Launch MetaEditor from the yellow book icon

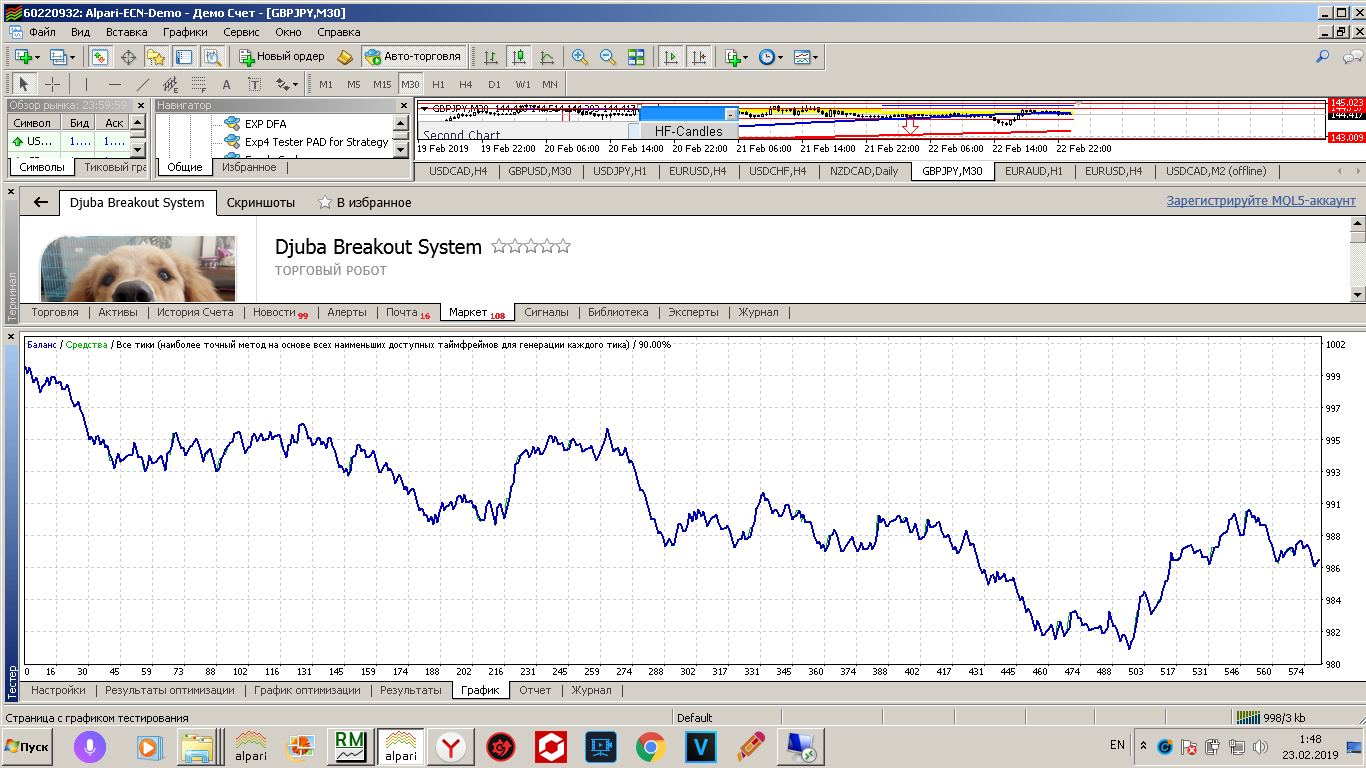[x=345, y=57]
